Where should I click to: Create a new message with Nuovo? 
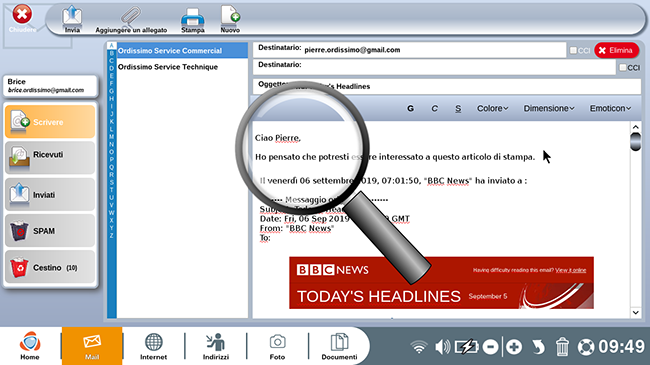pos(230,20)
